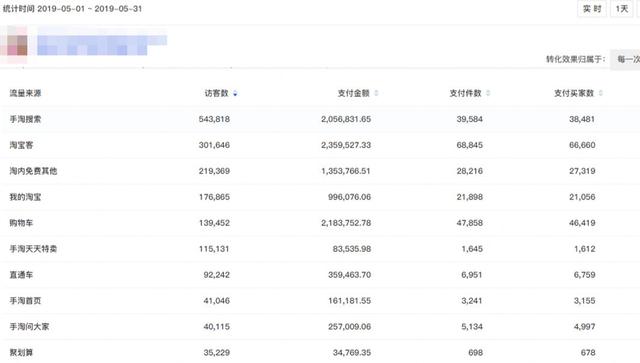Switch to 1天 time range
The height and width of the screenshot is (363, 640).
622,9
